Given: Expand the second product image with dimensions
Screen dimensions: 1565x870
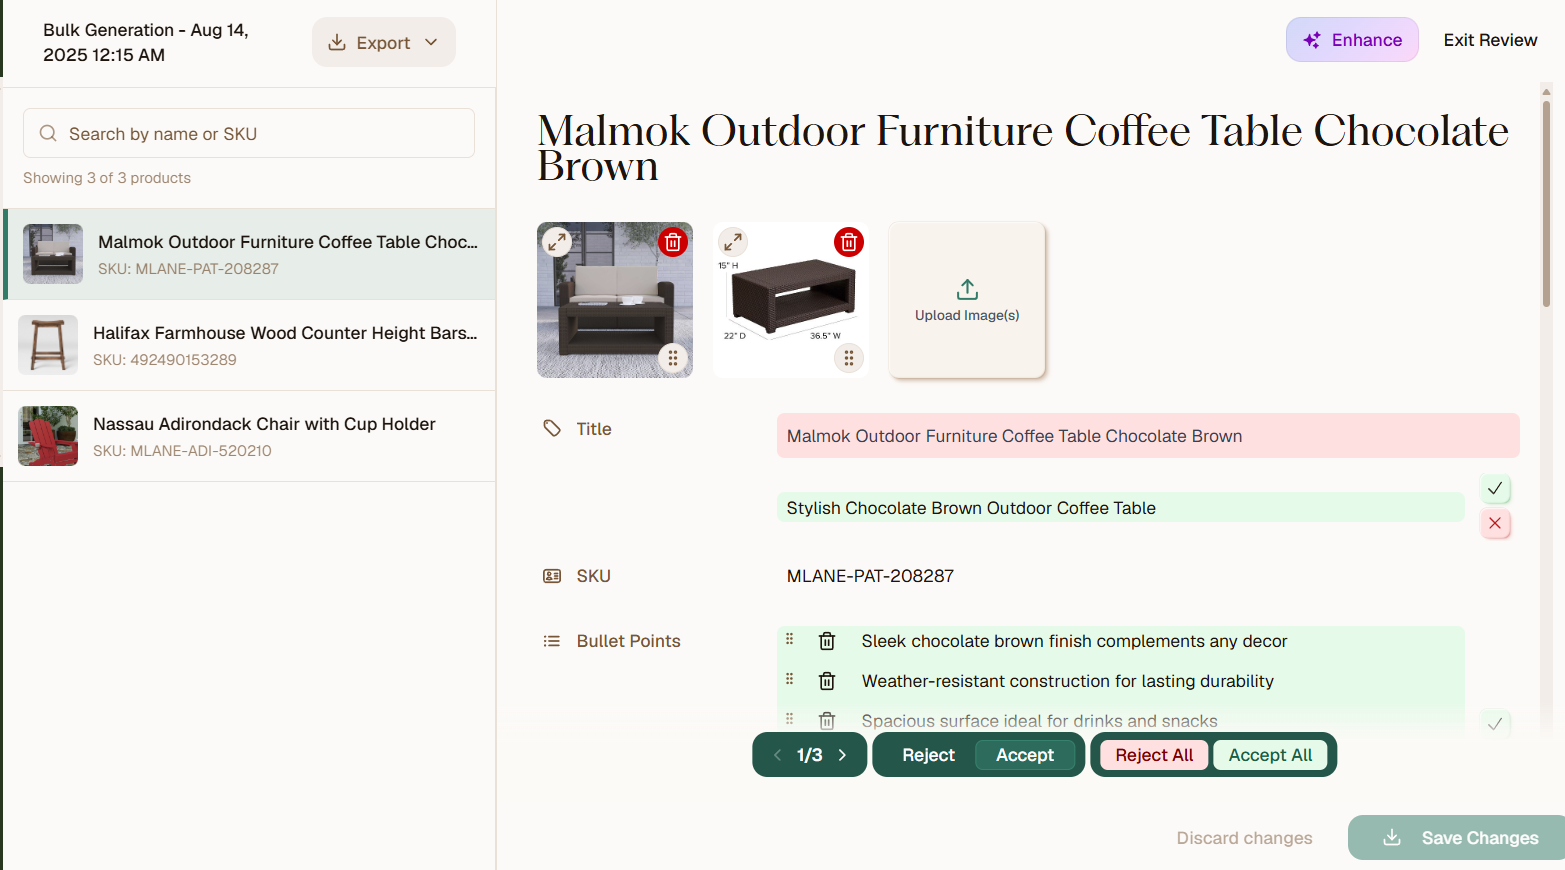Looking at the screenshot, I should coord(733,242).
